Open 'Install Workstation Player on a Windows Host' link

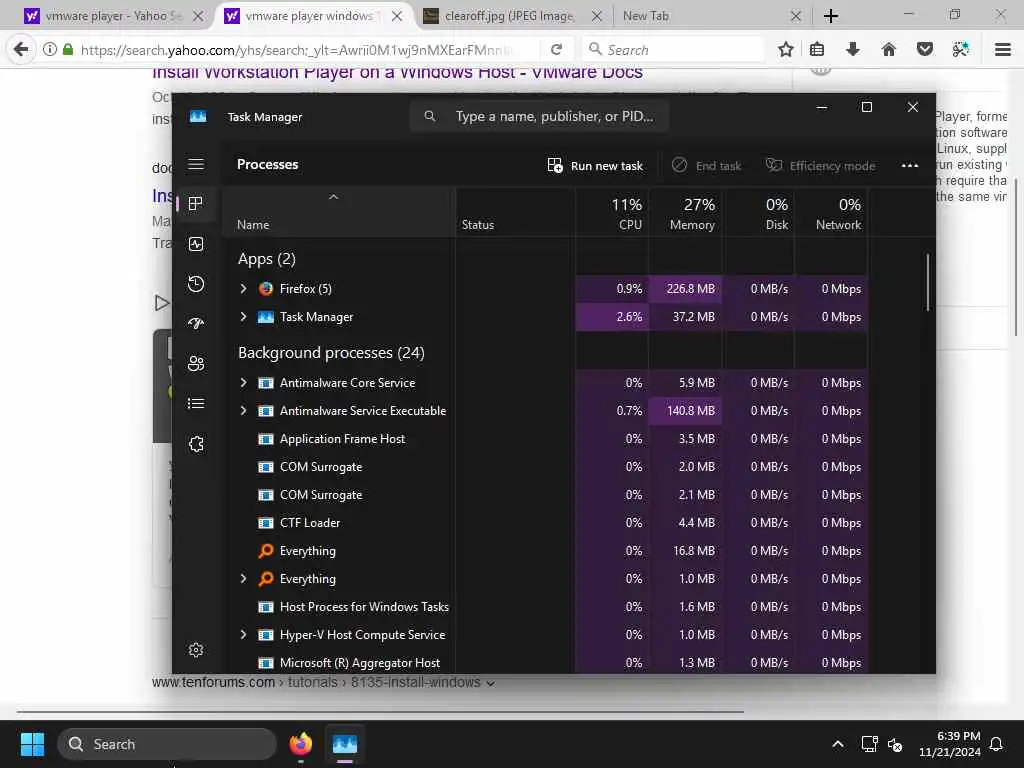coord(397,73)
